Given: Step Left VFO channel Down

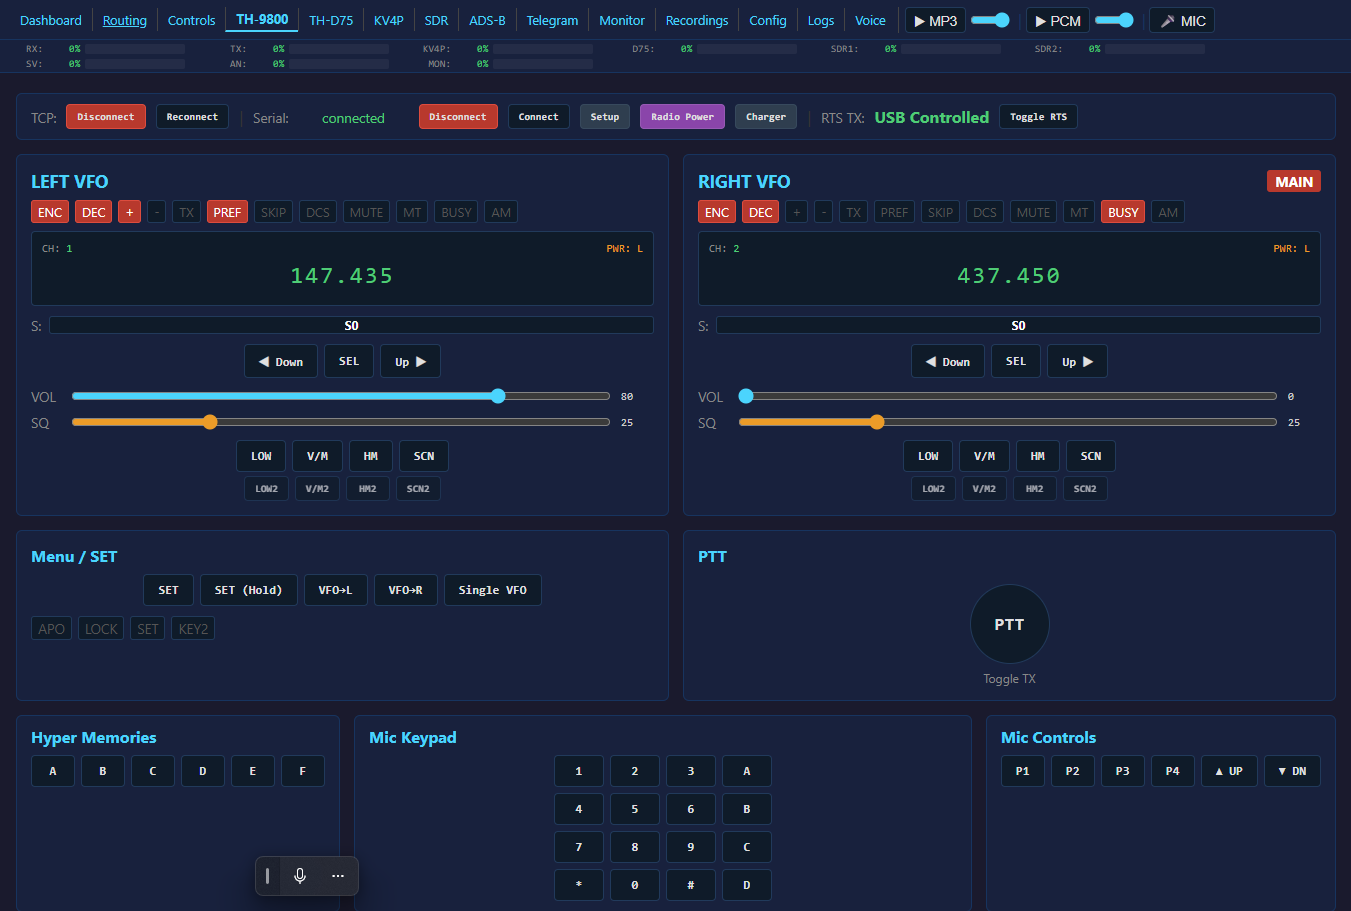Looking at the screenshot, I should [281, 362].
